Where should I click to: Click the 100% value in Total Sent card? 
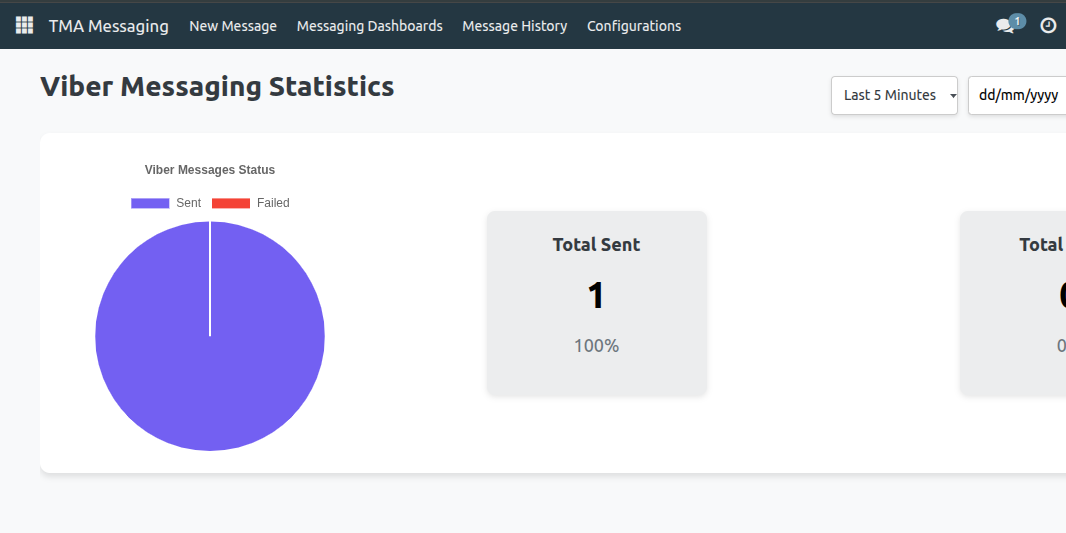coord(596,346)
